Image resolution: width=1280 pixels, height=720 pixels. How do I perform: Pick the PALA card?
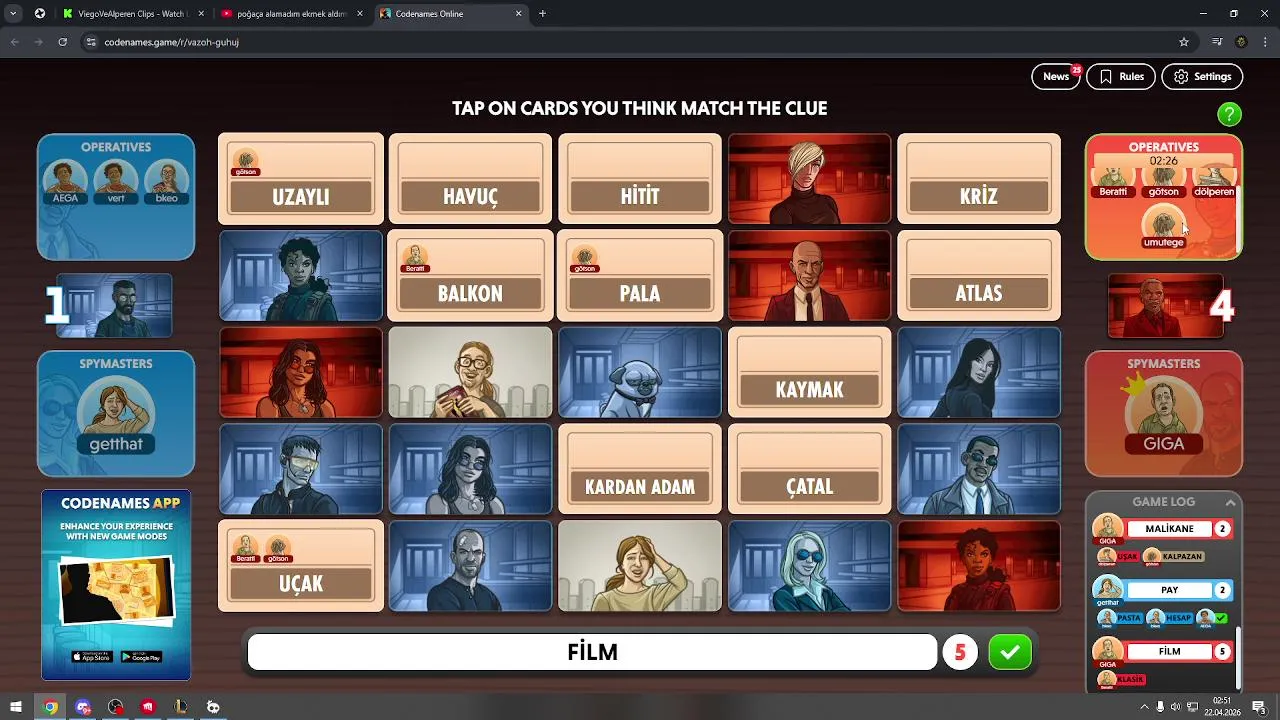pyautogui.click(x=640, y=275)
